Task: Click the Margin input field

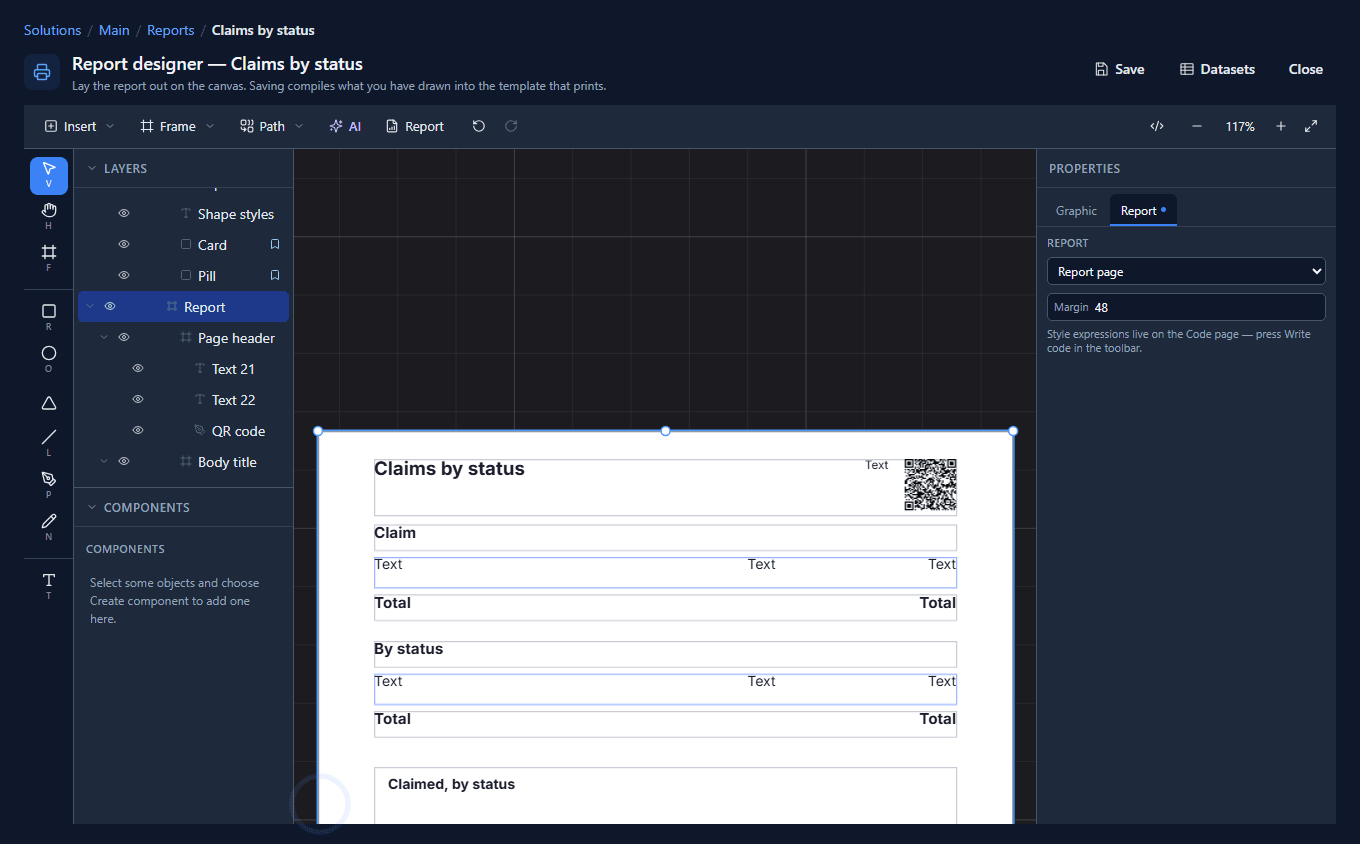Action: click(x=1186, y=307)
